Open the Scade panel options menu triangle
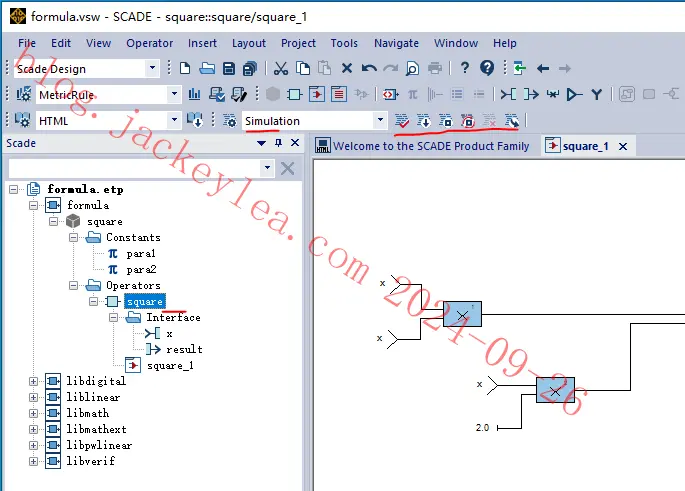This screenshot has height=491, width=685. (261, 143)
